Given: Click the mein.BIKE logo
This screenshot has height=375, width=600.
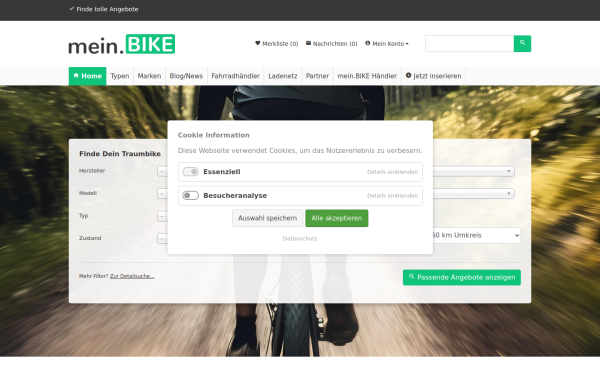Looking at the screenshot, I should click(122, 44).
